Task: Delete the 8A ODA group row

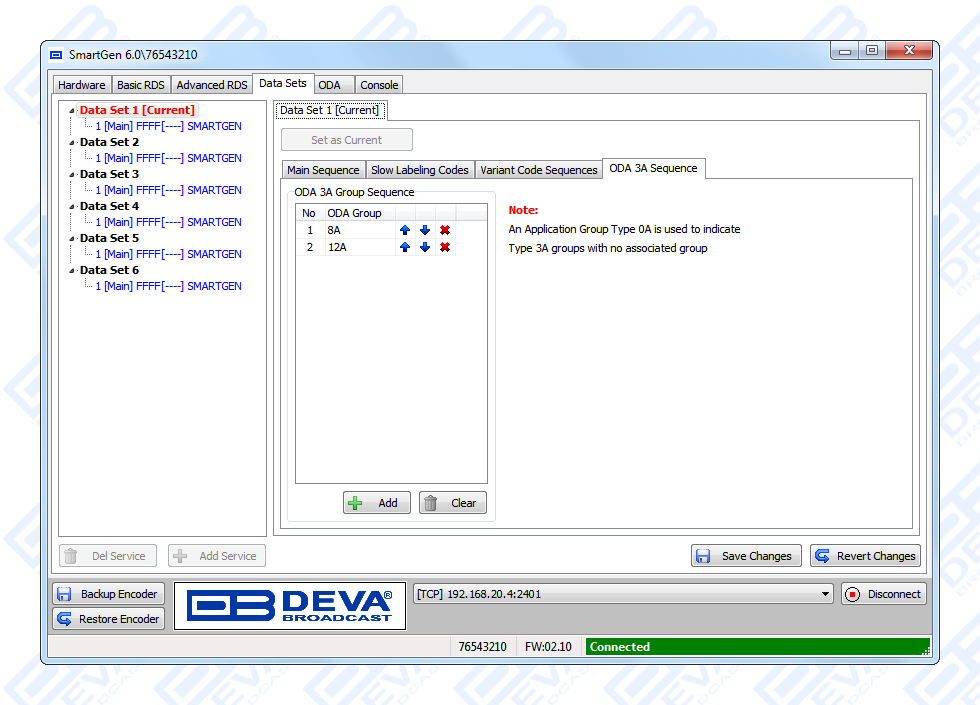Action: click(445, 230)
